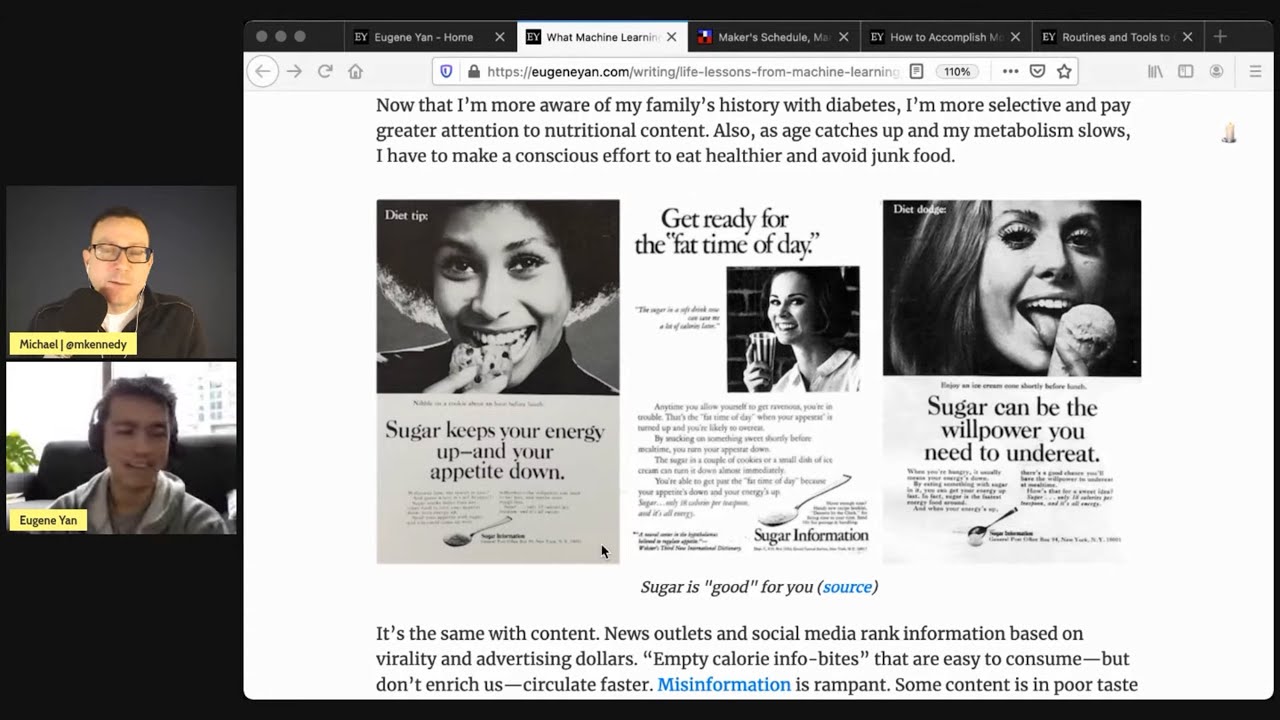
Task: Follow the source link under sugar ads
Action: 847,587
